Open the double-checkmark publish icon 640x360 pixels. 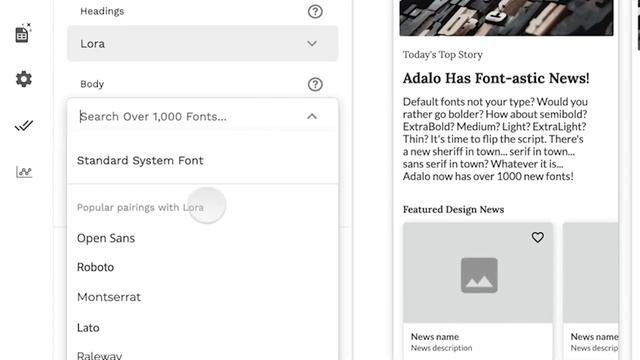[24, 126]
